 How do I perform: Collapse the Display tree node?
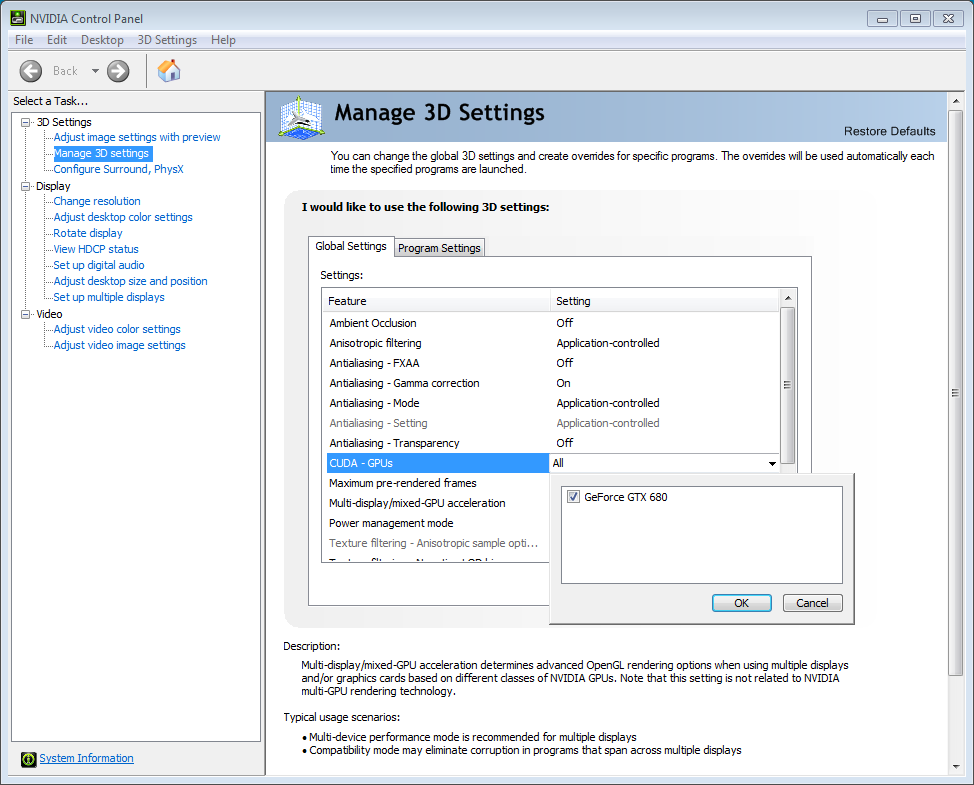tap(26, 186)
